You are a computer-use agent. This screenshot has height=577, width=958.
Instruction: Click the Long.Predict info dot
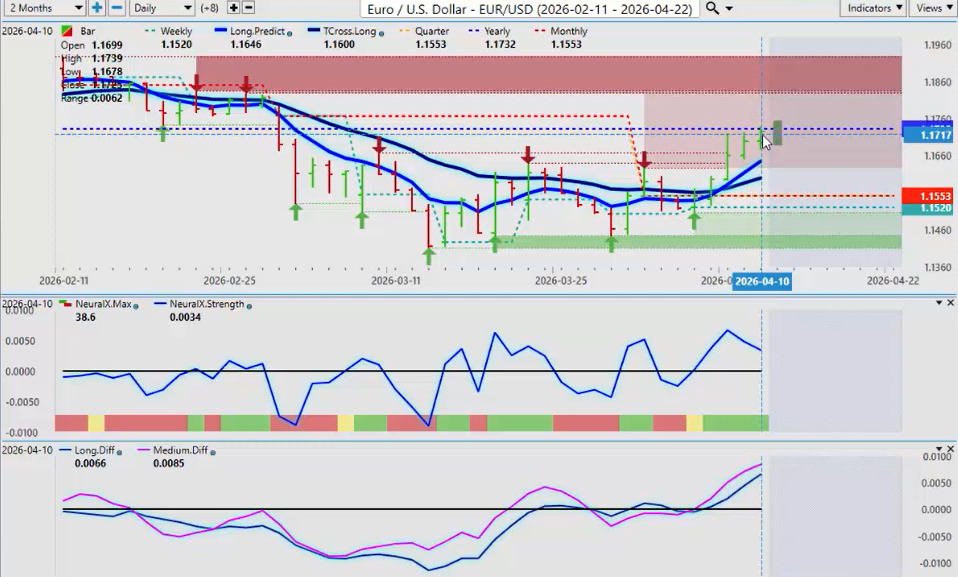coord(290,32)
